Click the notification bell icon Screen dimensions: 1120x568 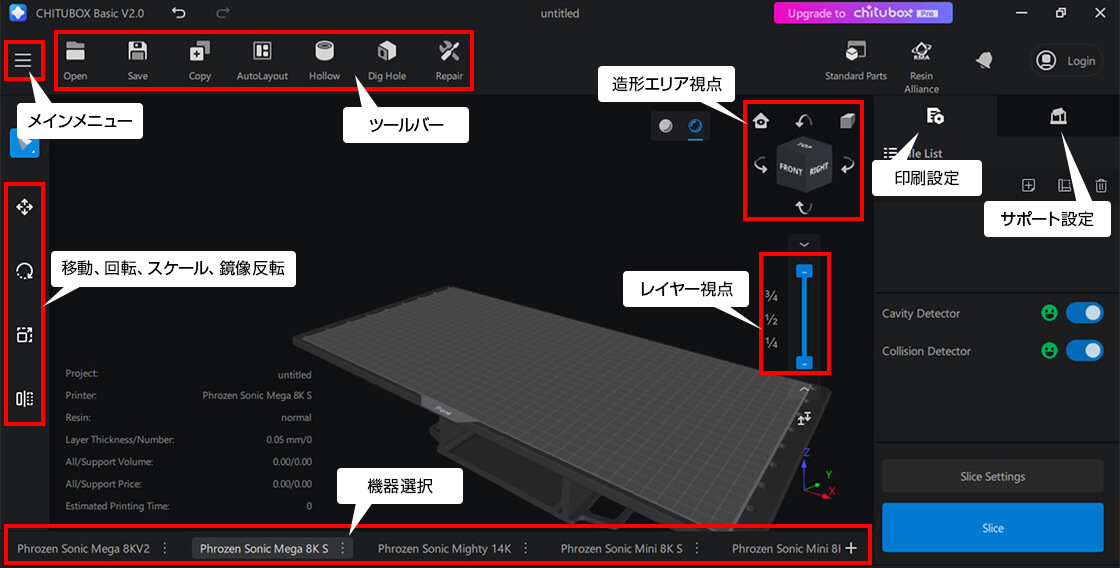point(984,61)
